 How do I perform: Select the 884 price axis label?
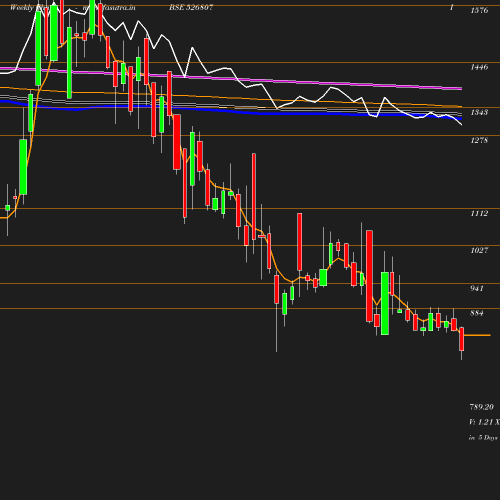pos(477,313)
